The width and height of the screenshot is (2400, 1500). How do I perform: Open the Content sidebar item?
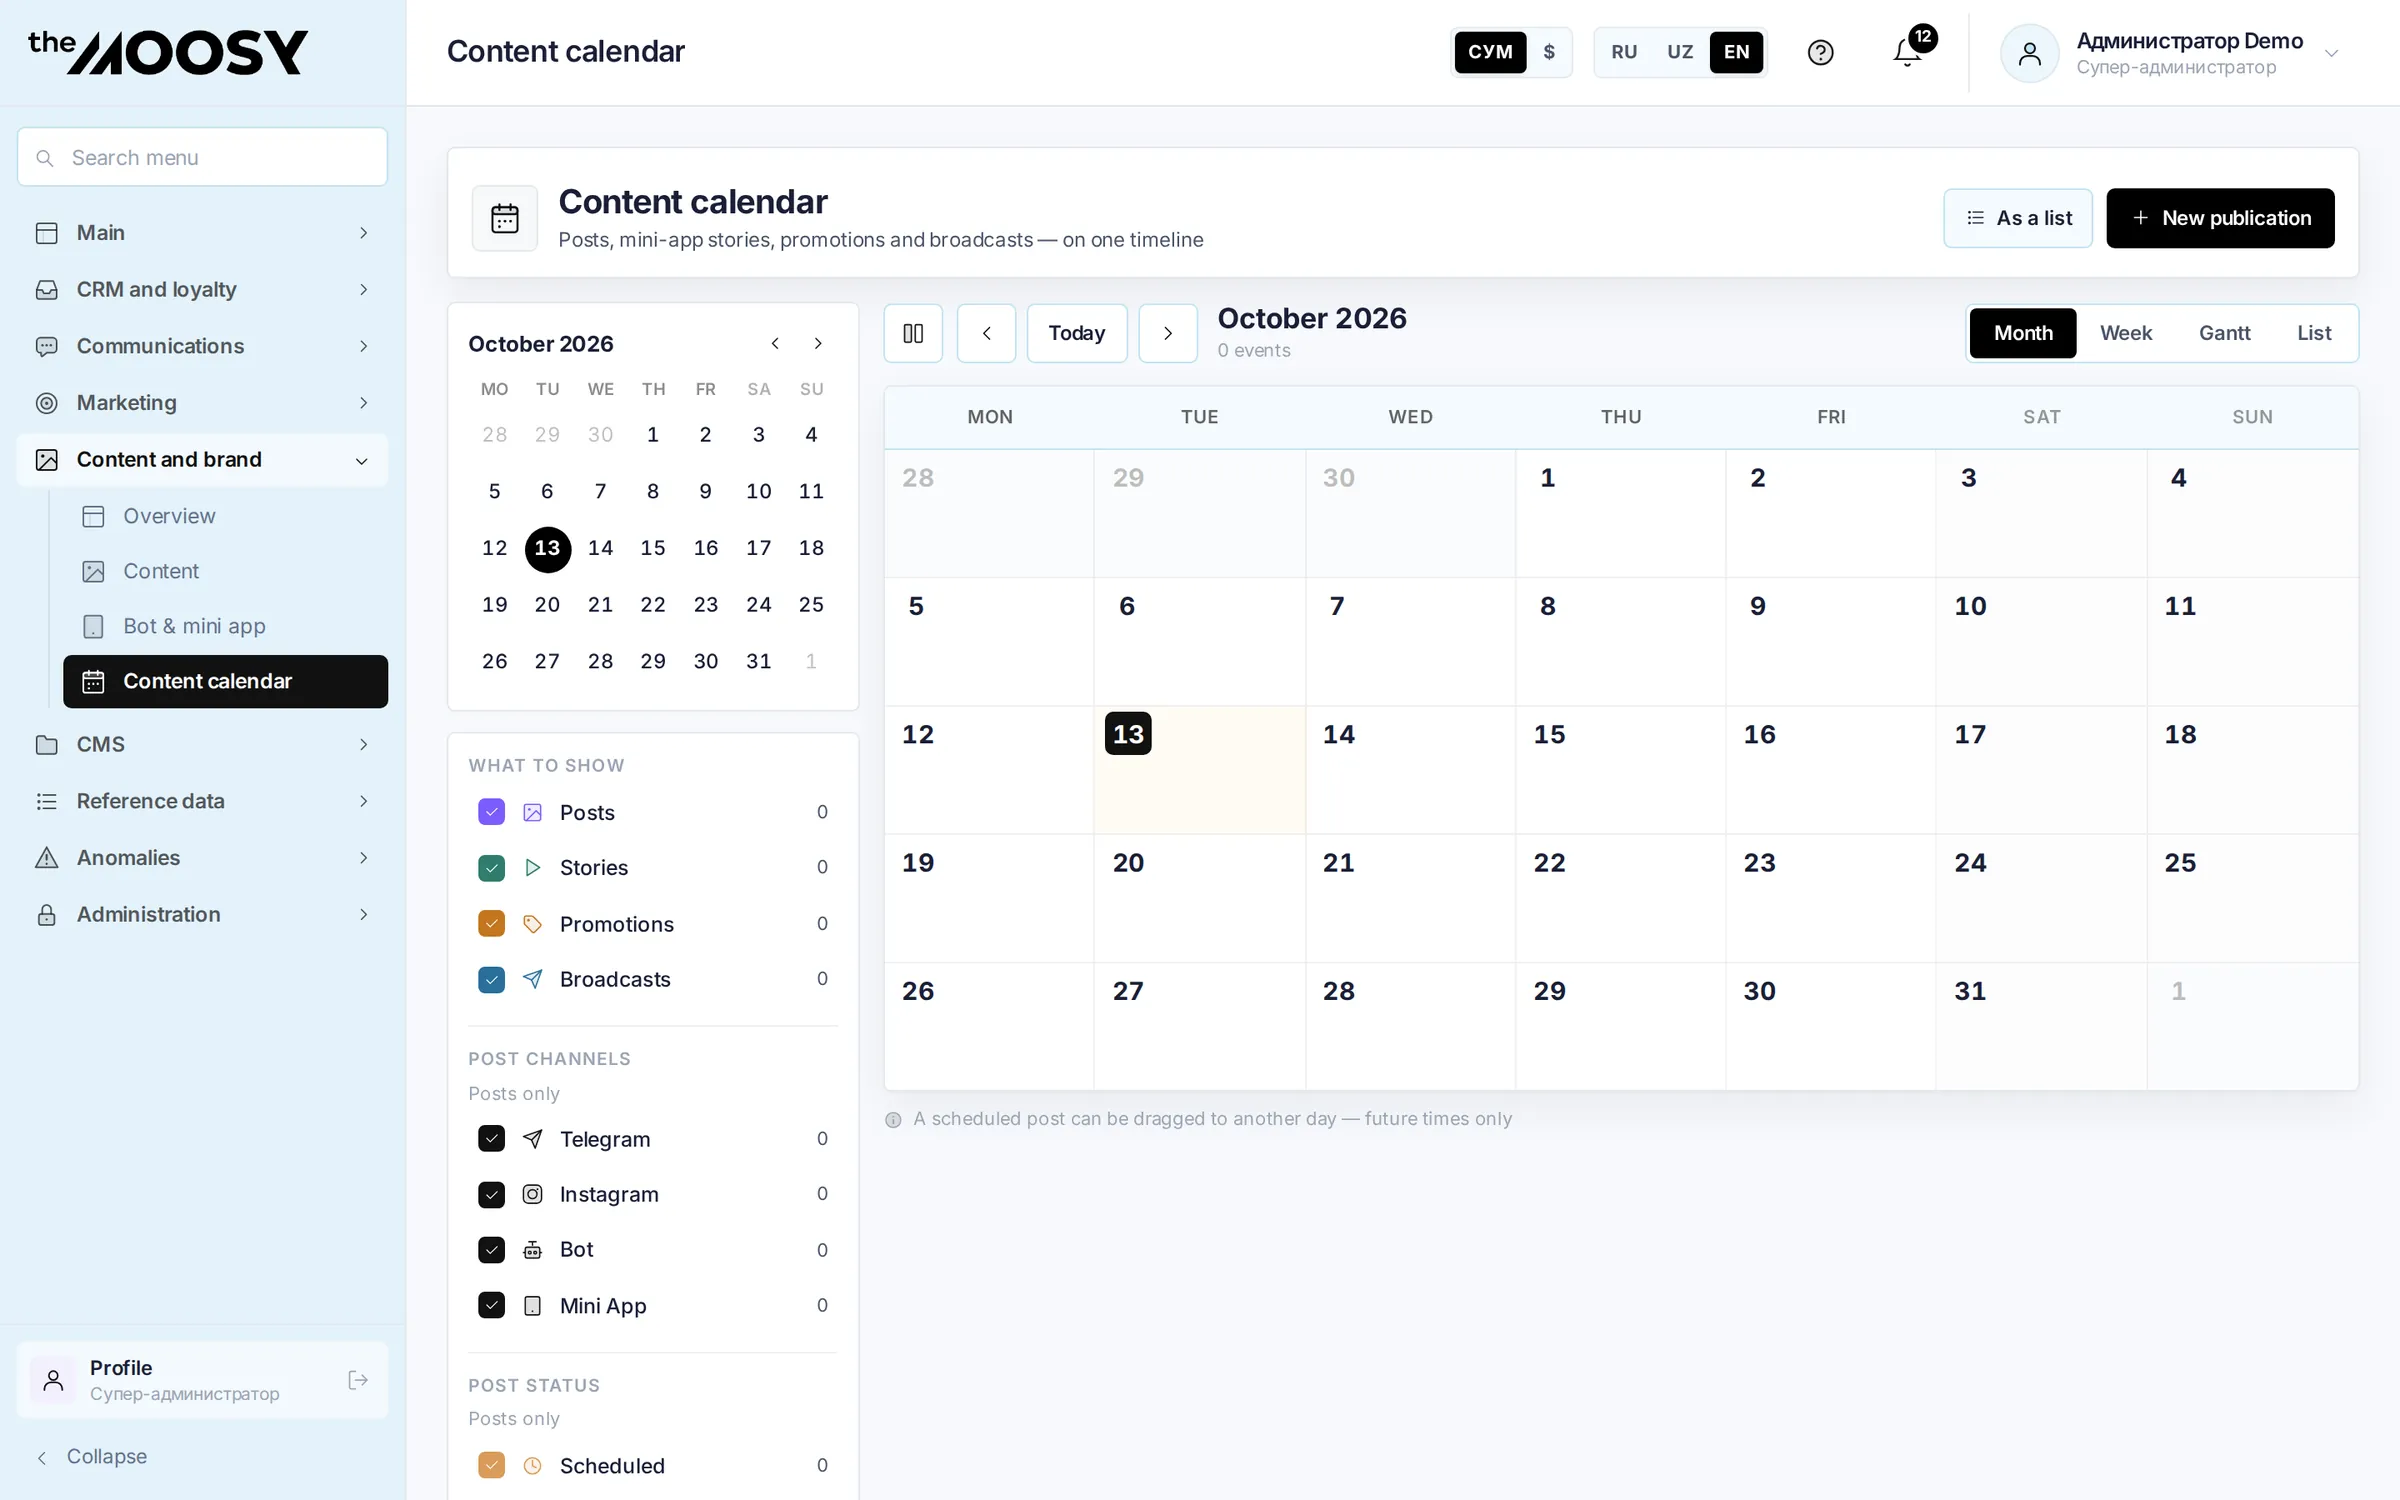click(226, 571)
